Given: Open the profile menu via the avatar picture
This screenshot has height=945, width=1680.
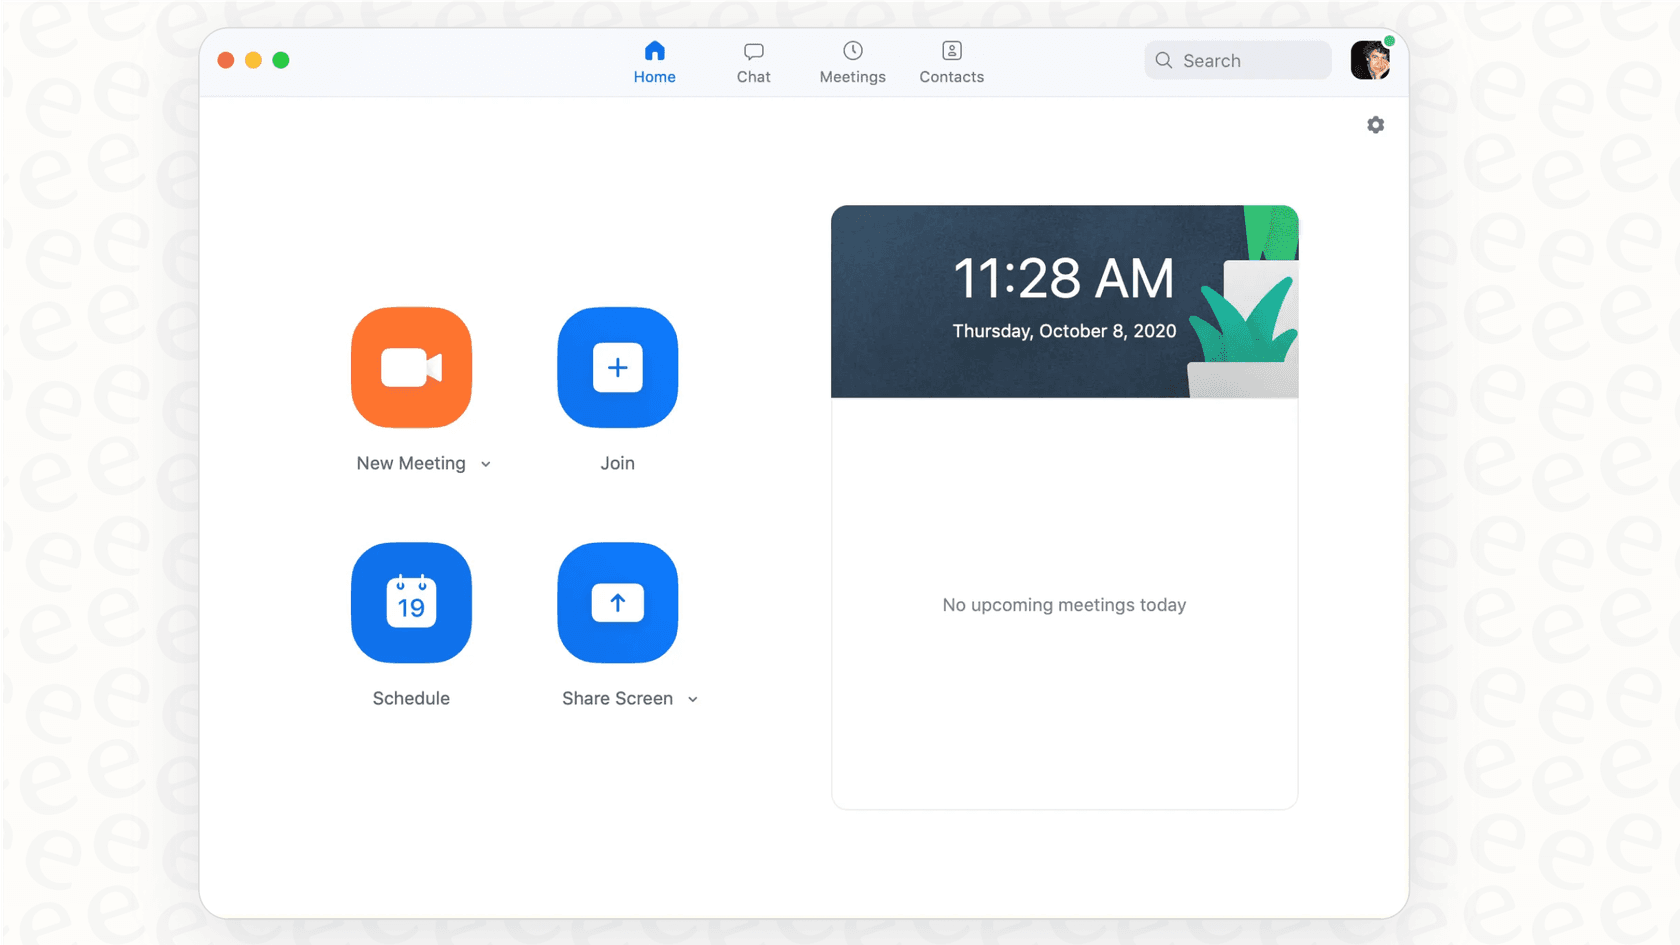Looking at the screenshot, I should coord(1370,60).
